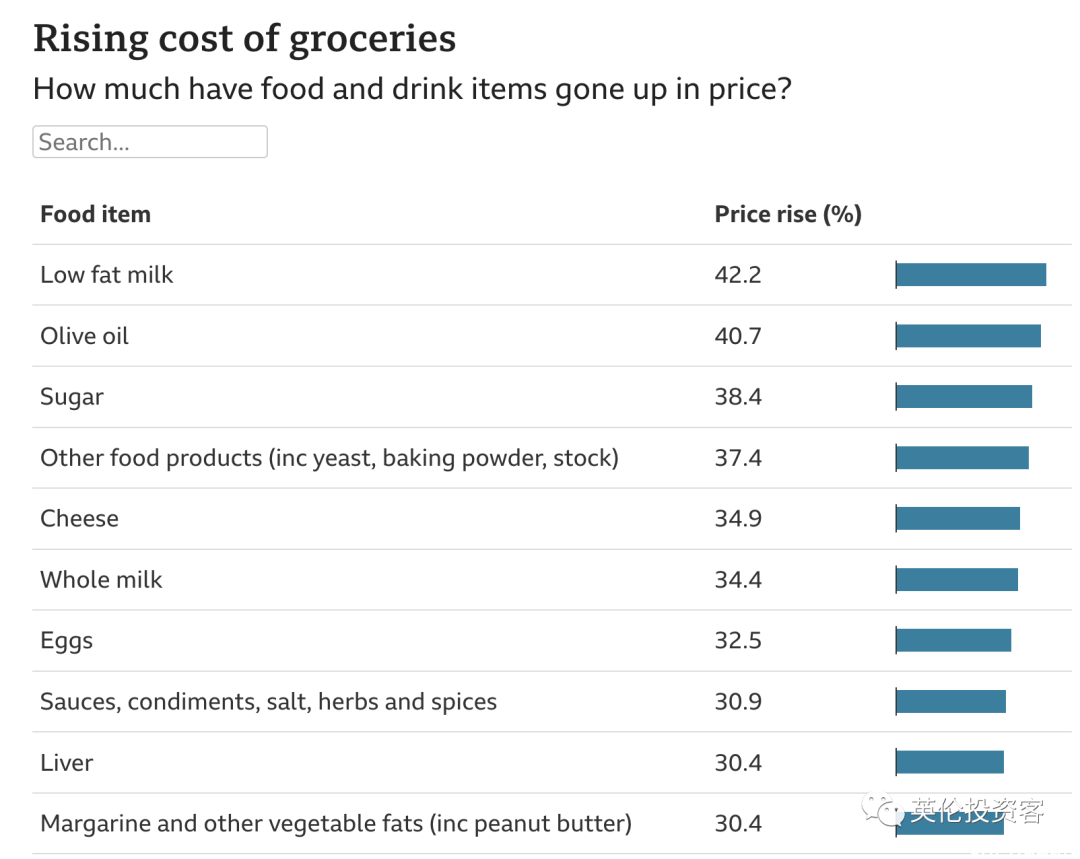Click the 42.2 price rise value

click(x=738, y=275)
